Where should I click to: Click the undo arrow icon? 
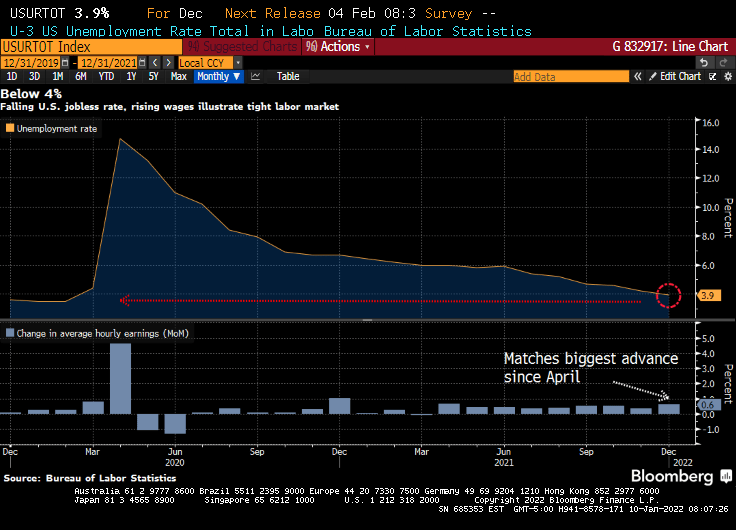point(703,62)
